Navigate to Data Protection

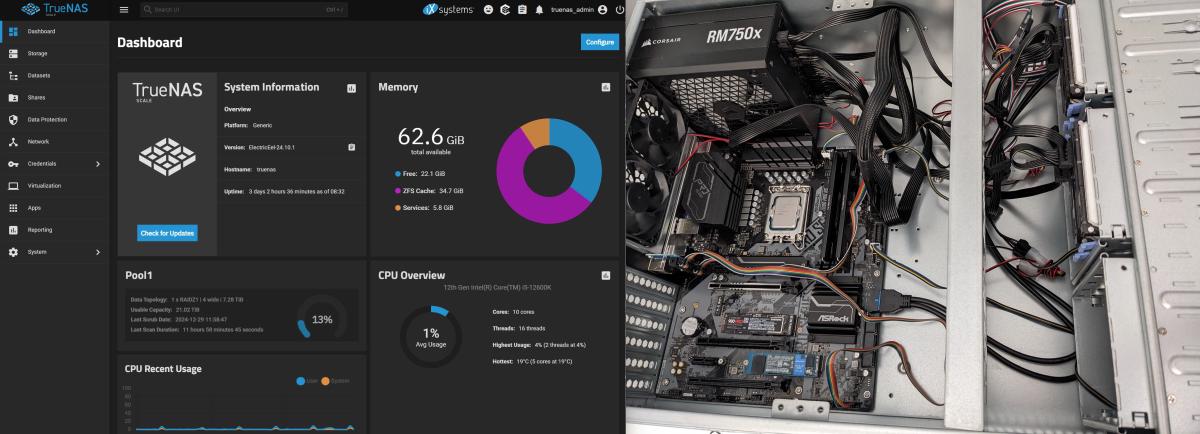47,119
